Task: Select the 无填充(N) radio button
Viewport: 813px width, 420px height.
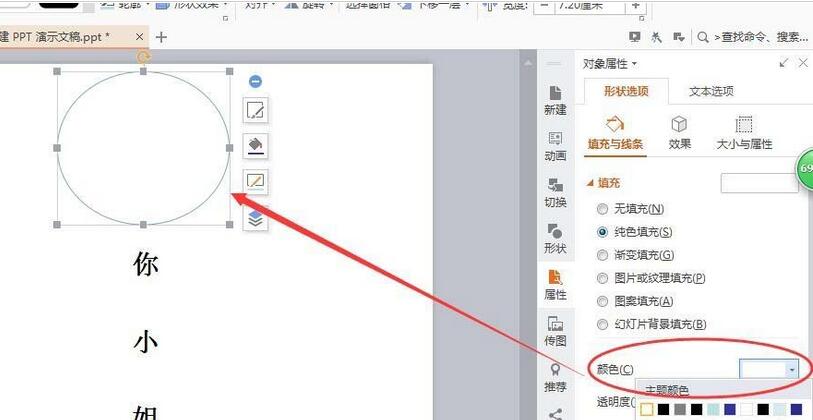Action: tap(602, 209)
